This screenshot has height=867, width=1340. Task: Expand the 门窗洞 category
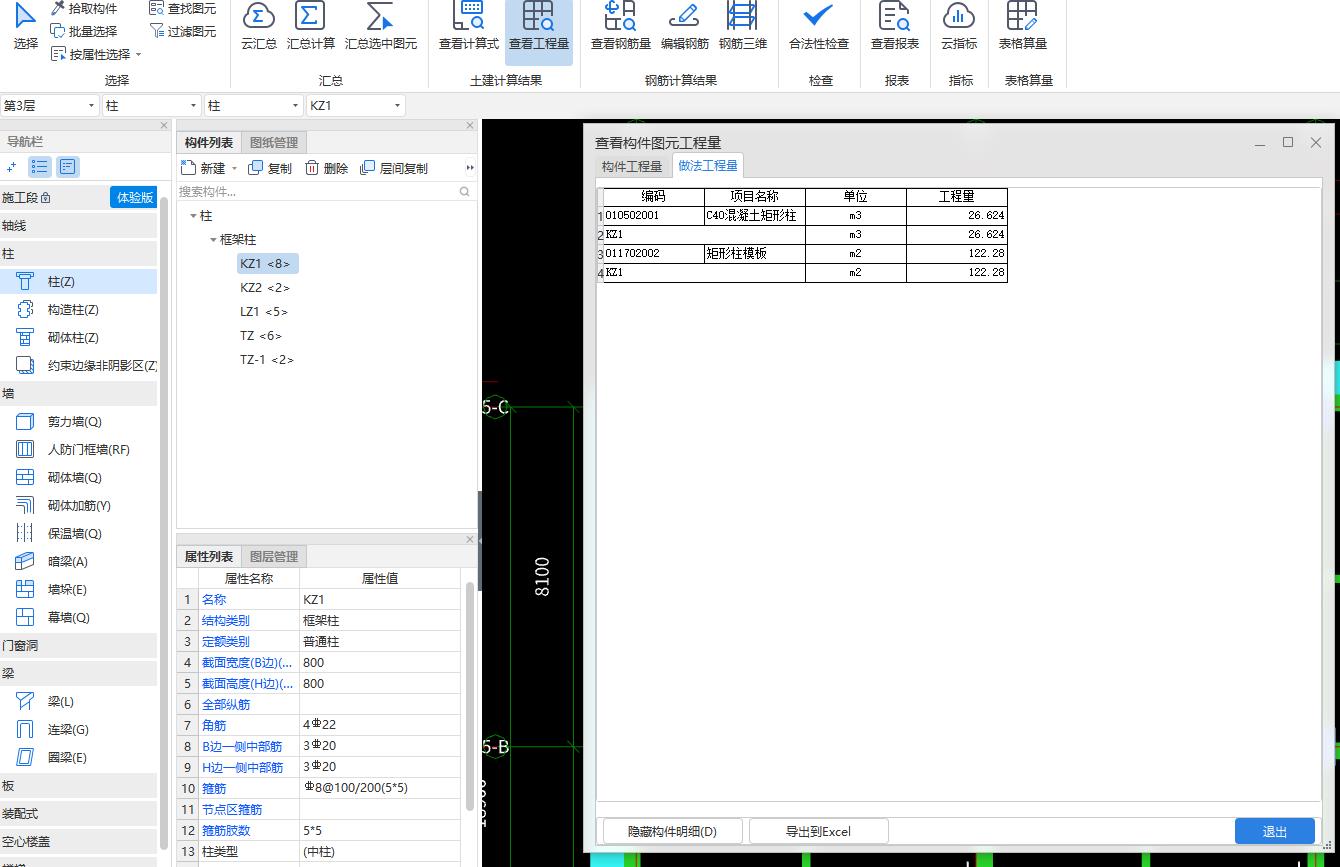point(78,646)
